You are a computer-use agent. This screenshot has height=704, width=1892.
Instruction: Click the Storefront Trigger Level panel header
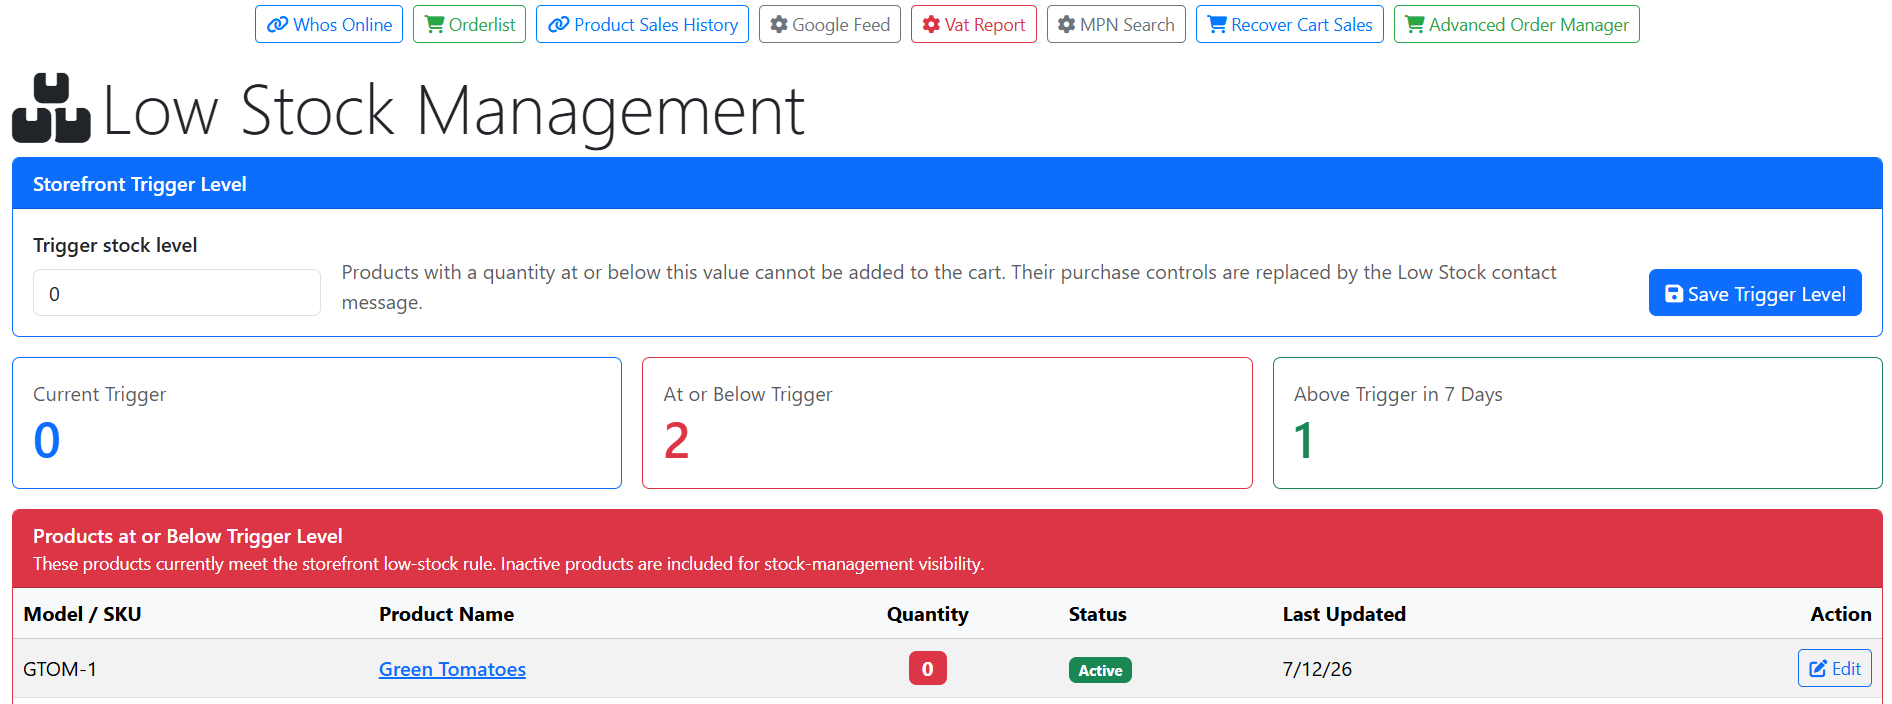947,183
